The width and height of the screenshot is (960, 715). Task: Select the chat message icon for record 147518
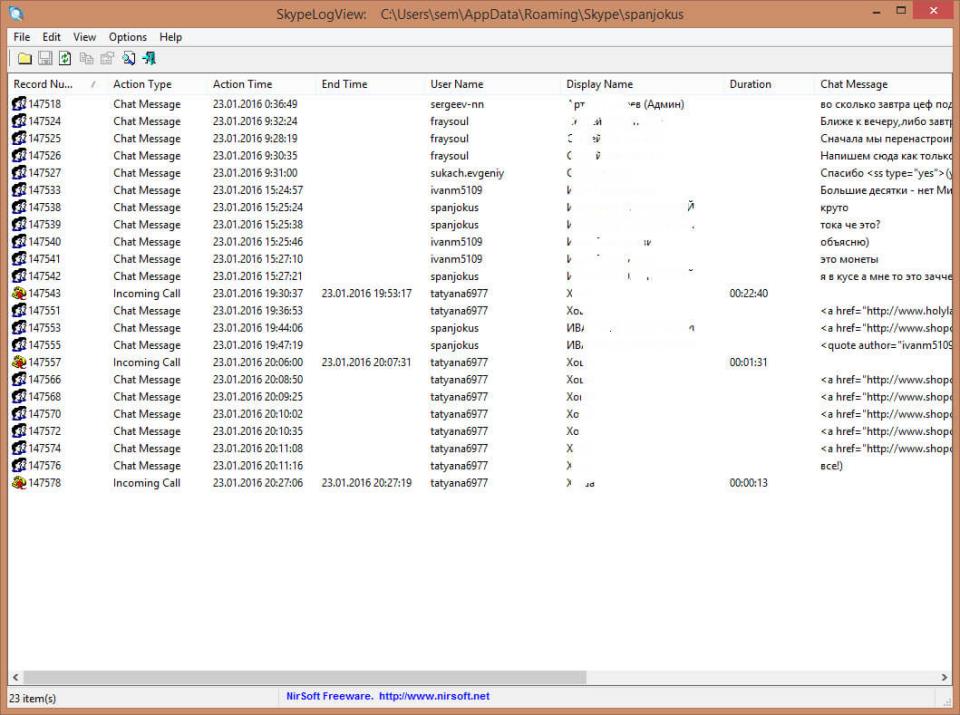pyautogui.click(x=19, y=104)
